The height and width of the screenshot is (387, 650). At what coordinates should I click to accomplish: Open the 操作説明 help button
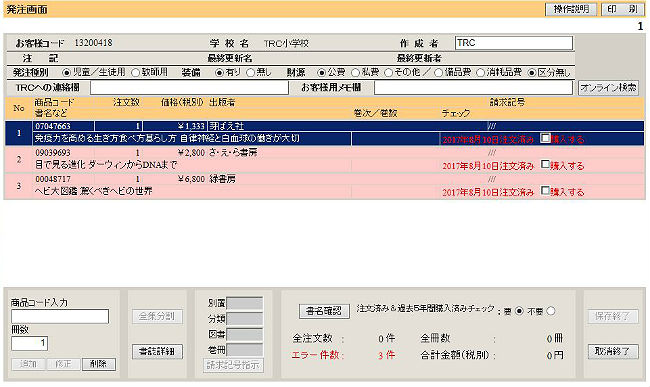pos(571,9)
